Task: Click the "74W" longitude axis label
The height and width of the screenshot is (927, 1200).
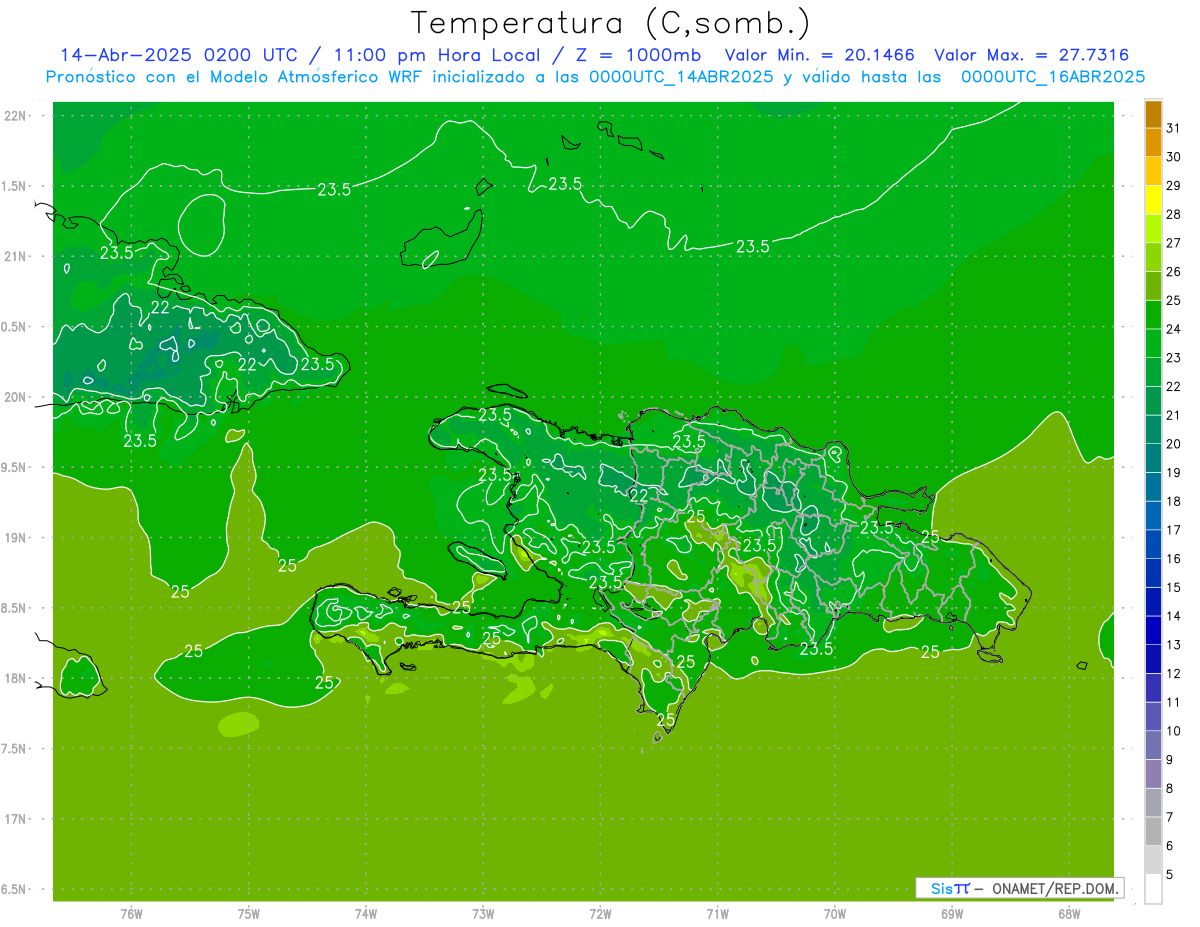Action: (x=366, y=914)
